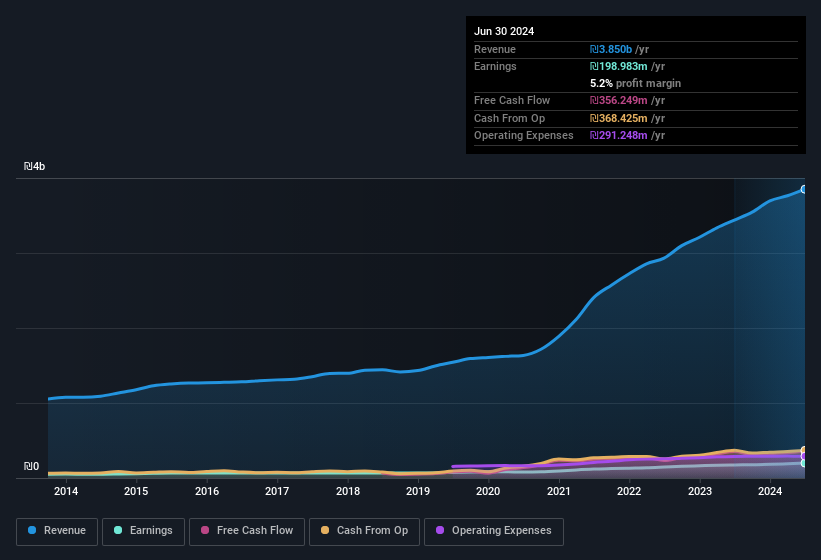821x560 pixels.
Task: Click the ₪0 y-axis label
Action: point(31,466)
